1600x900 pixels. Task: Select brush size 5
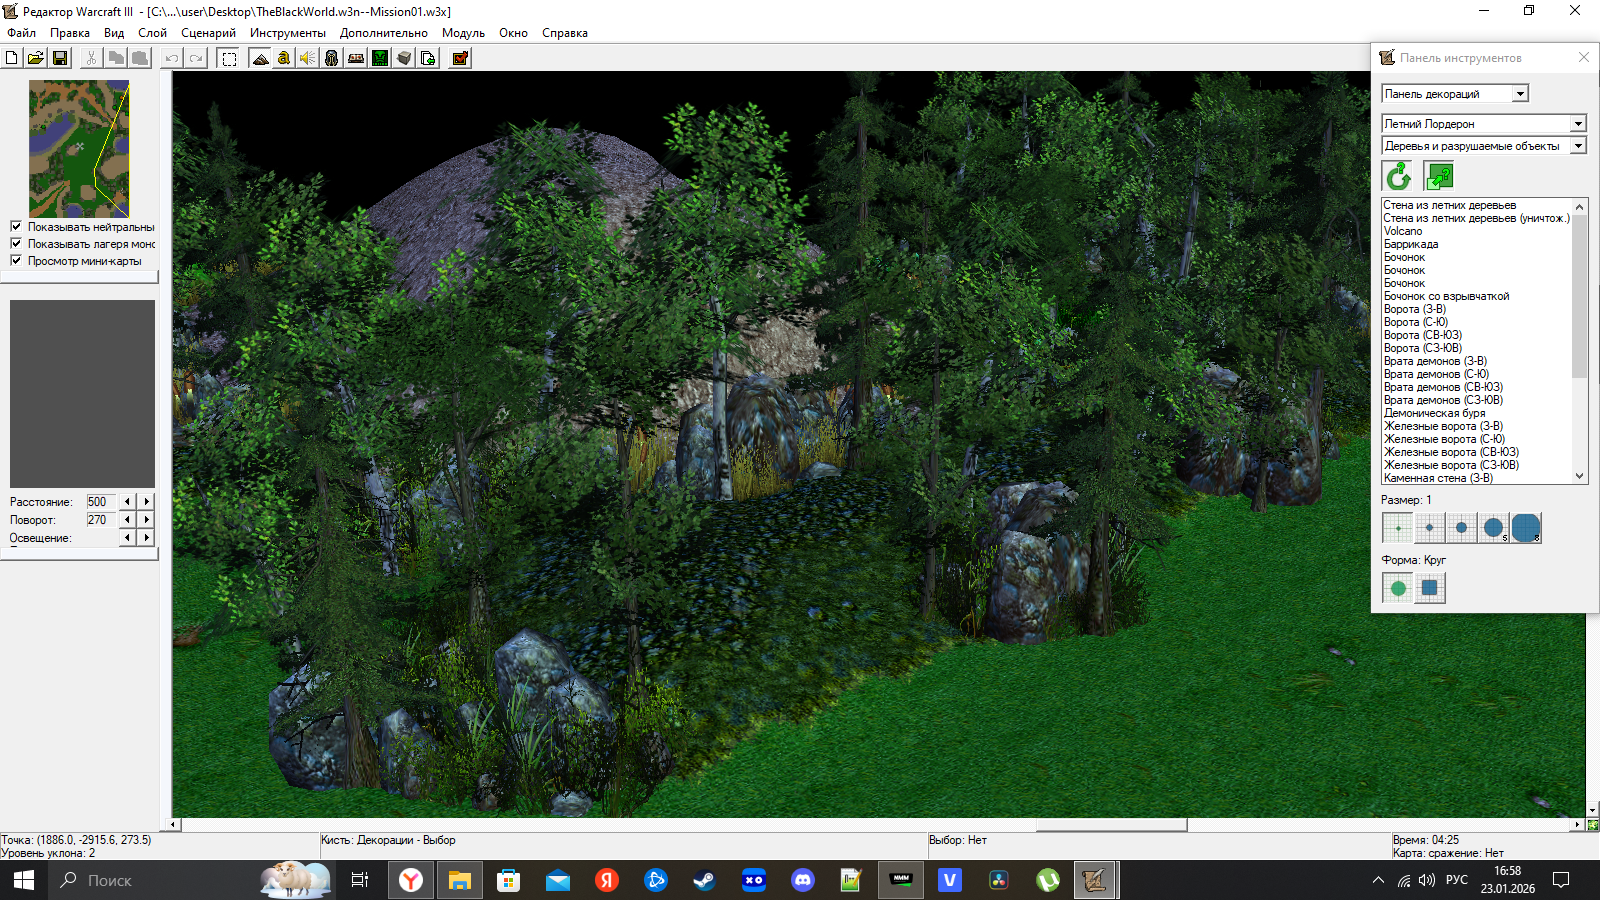1494,528
